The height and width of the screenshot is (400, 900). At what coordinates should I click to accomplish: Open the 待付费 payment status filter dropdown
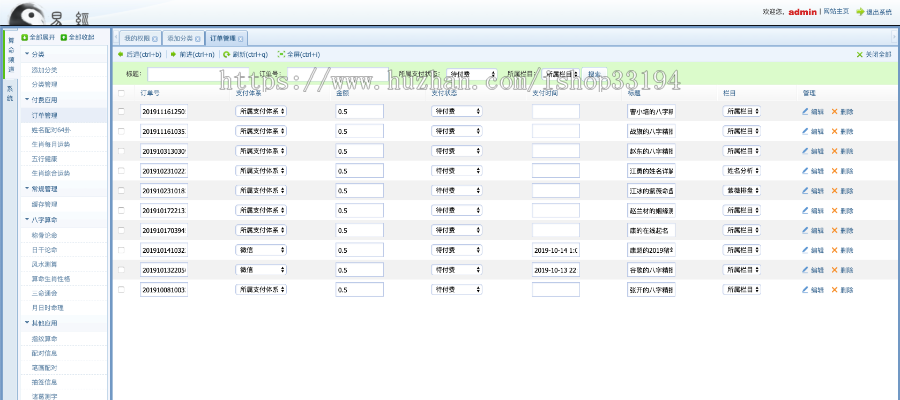[x=471, y=74]
